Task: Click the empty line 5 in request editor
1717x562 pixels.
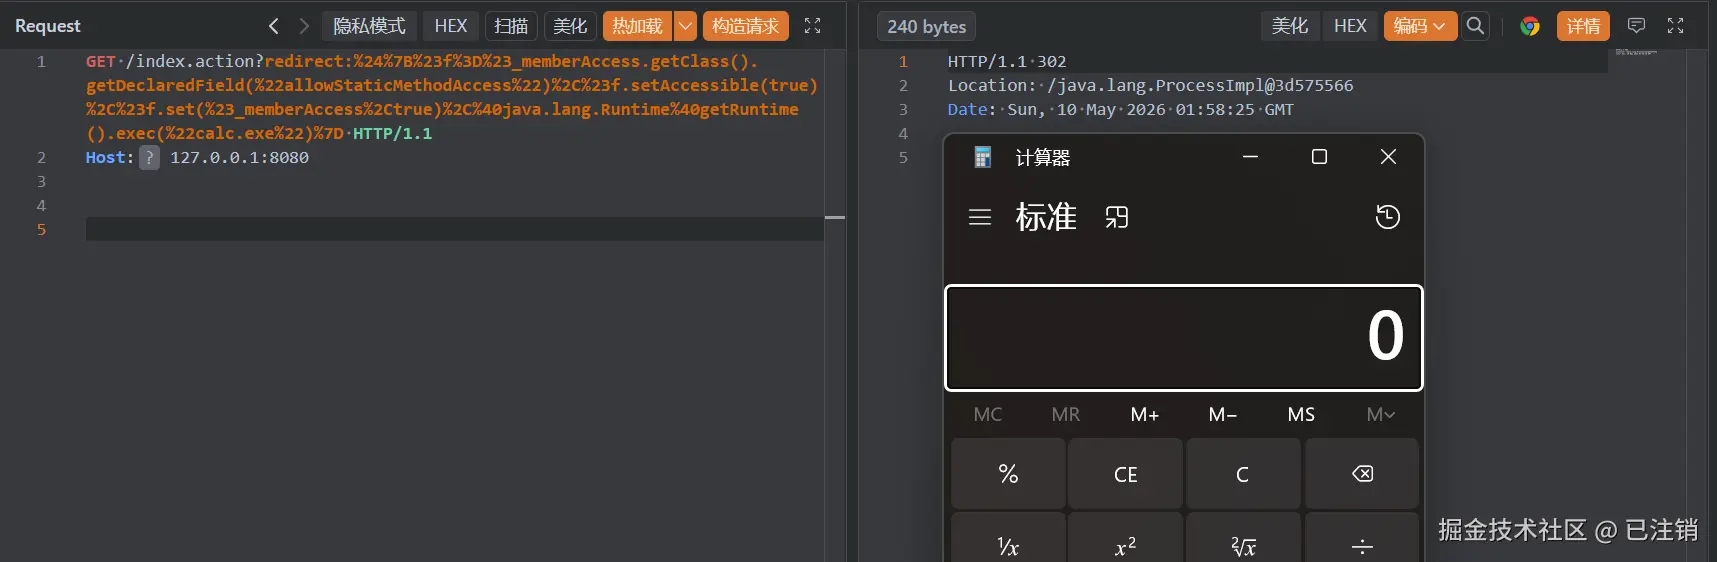Action: click(x=455, y=229)
